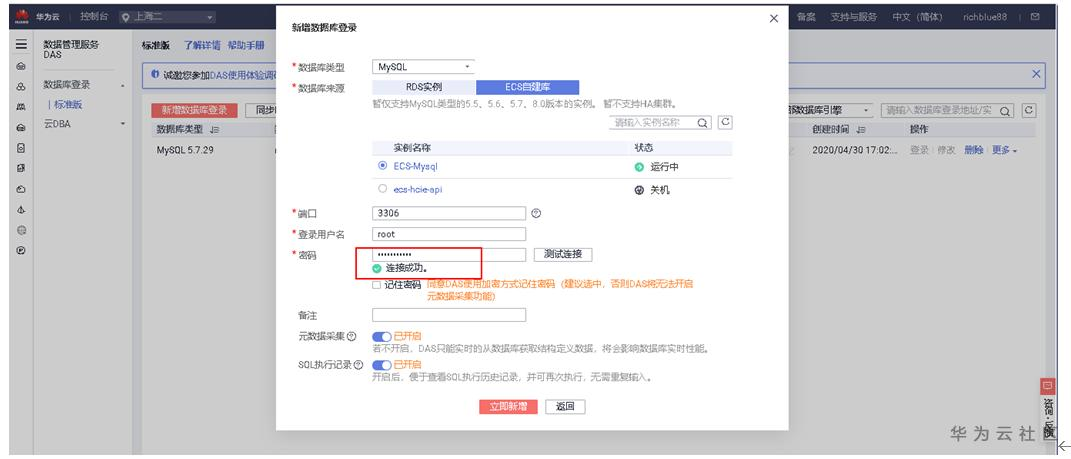Open the richblue88 account menu
The height and width of the screenshot is (459, 1071).
[985, 17]
